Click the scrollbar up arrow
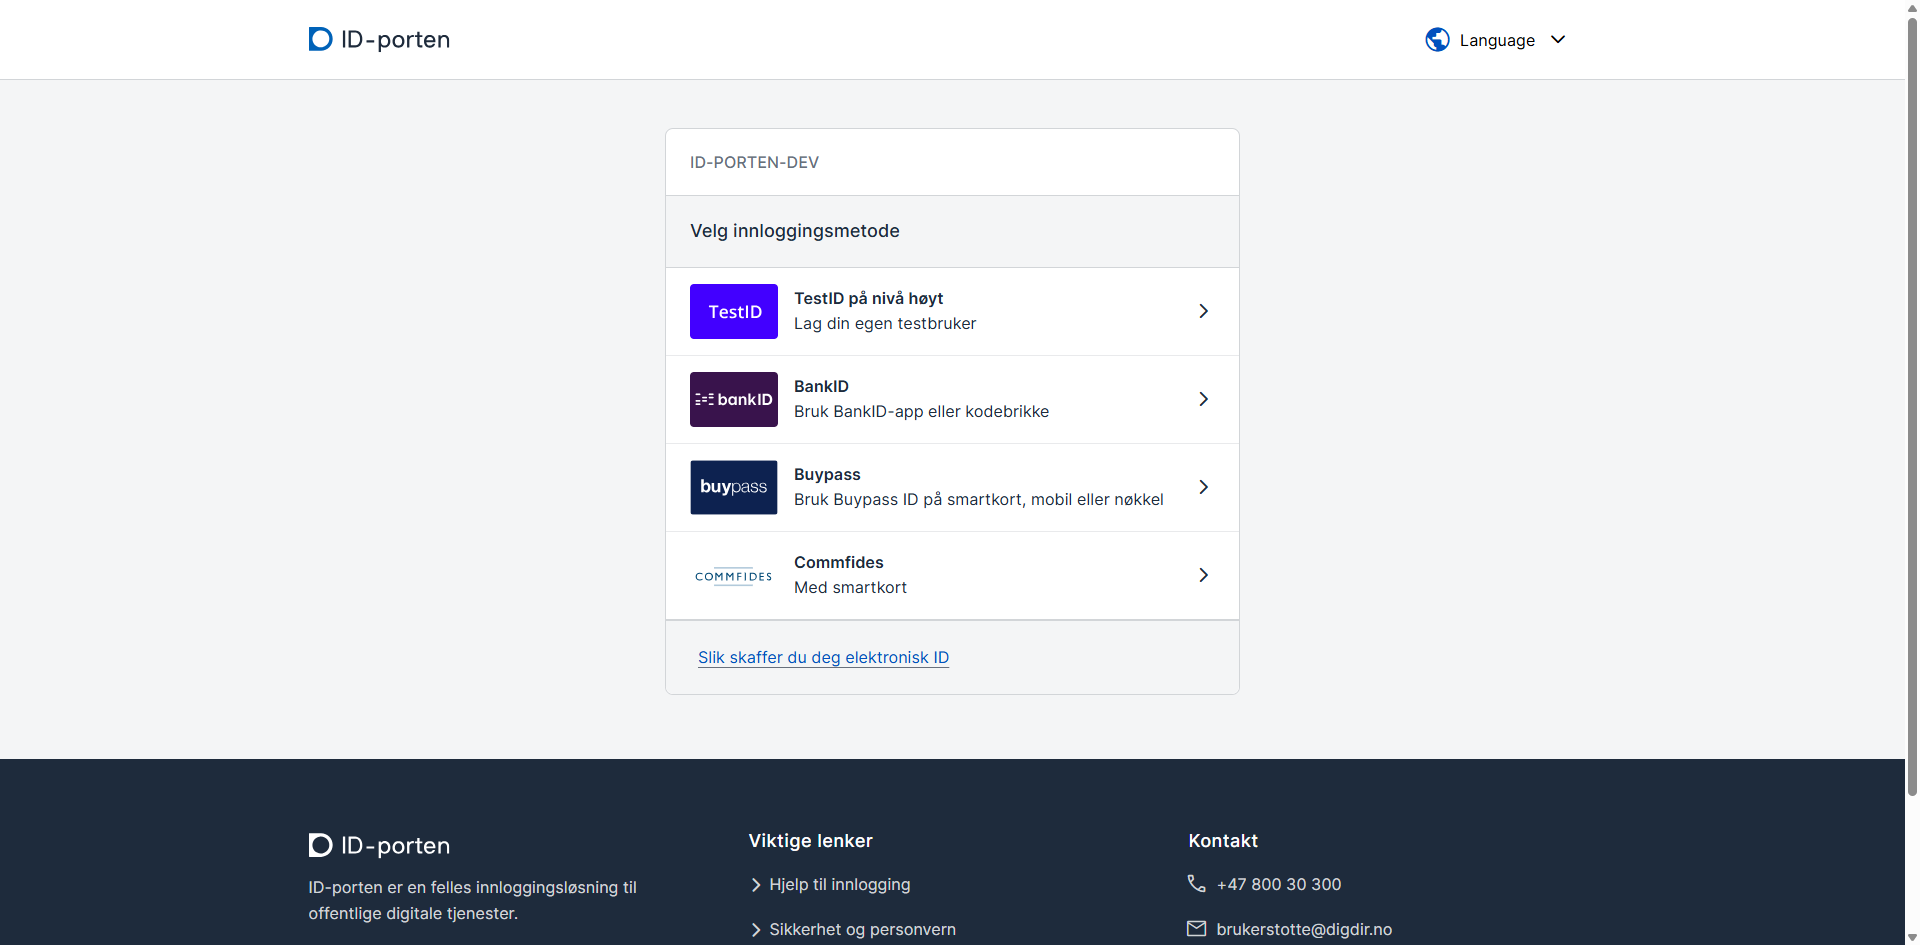The height and width of the screenshot is (945, 1920). (x=1912, y=7)
